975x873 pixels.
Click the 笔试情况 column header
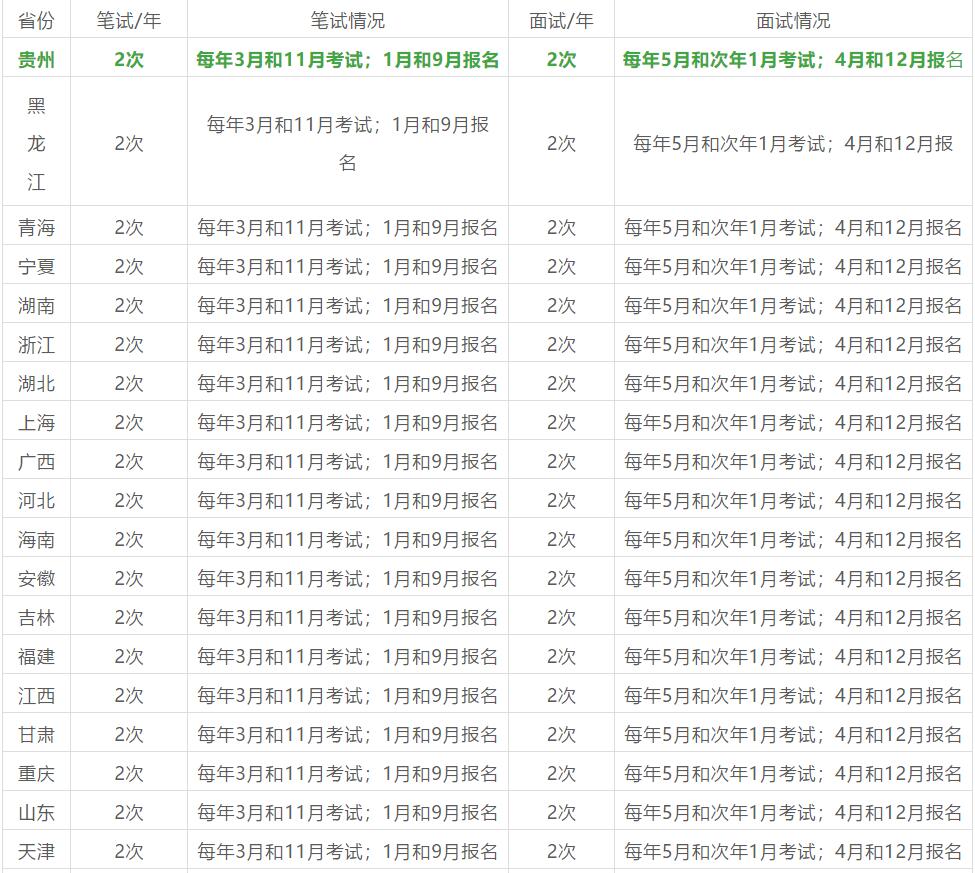[348, 21]
